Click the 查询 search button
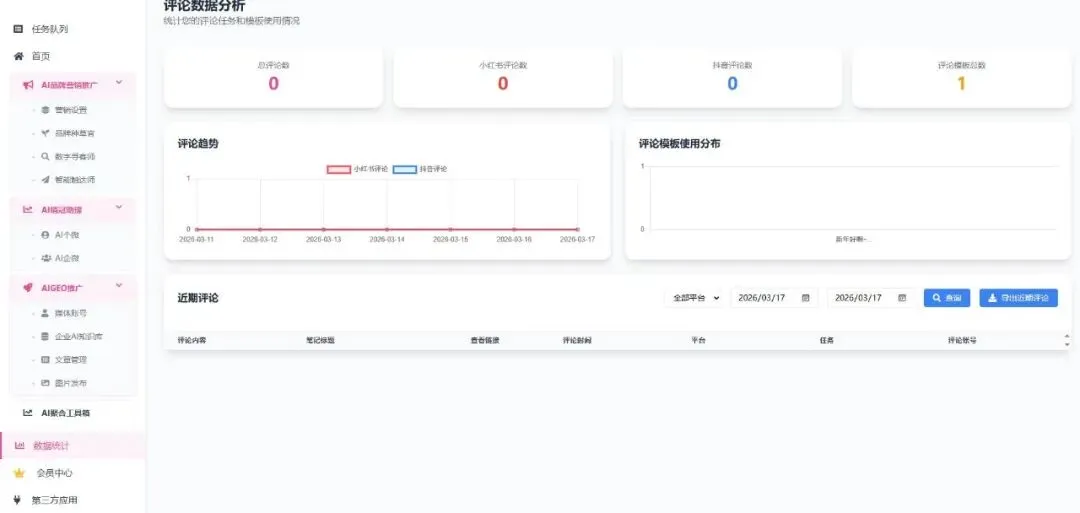 point(947,298)
